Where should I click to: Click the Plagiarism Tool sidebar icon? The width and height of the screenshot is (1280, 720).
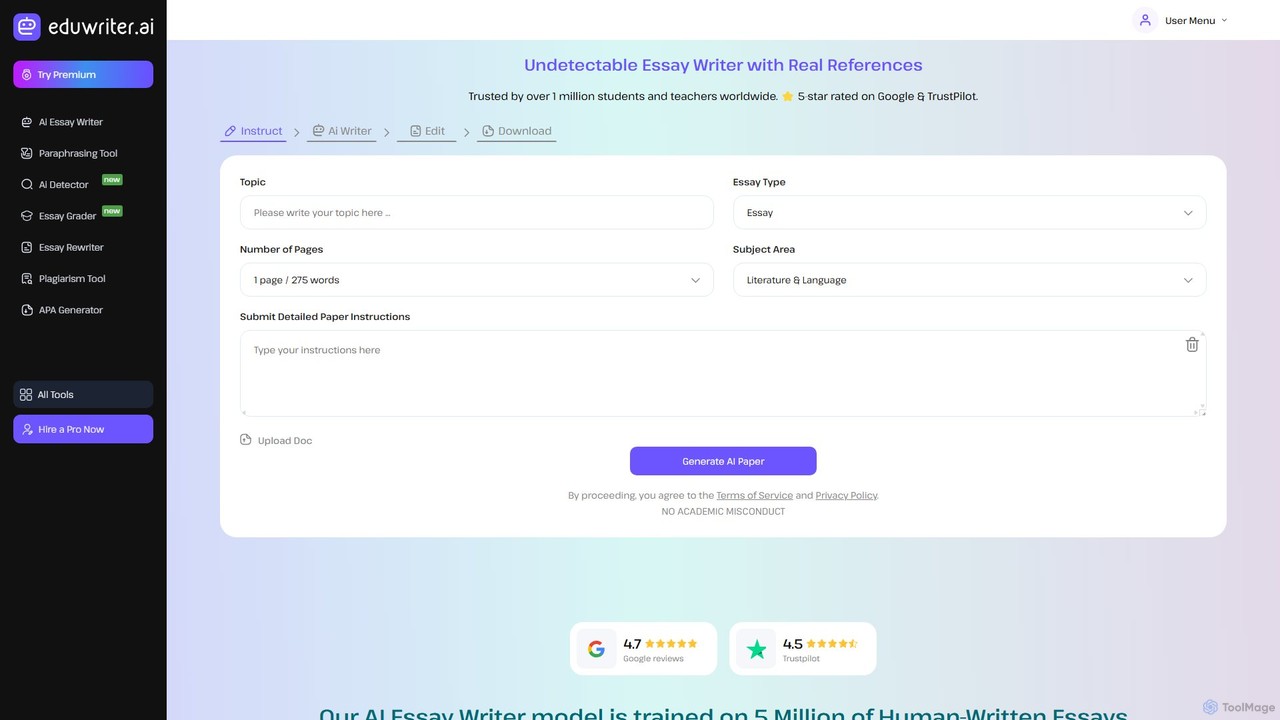[28, 279]
